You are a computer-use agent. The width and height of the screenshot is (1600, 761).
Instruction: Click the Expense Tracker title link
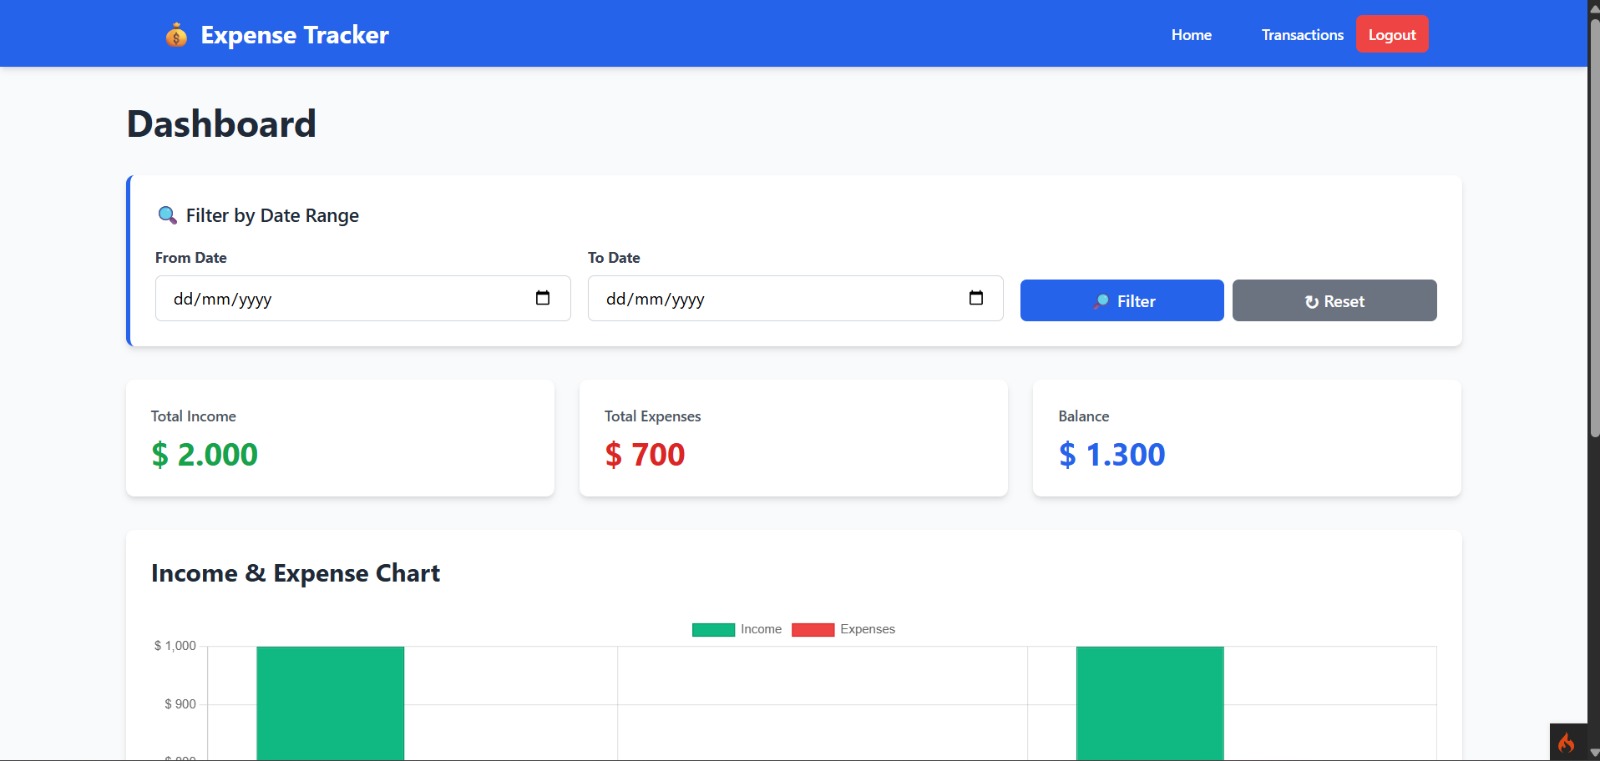point(294,35)
